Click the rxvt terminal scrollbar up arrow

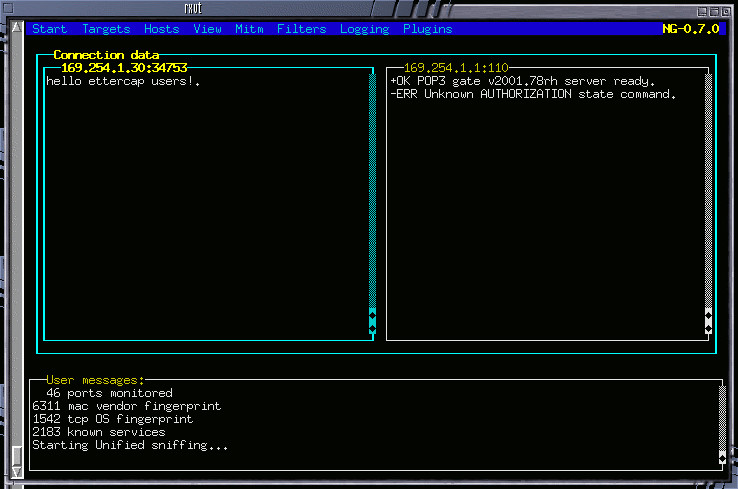tap(17, 27)
